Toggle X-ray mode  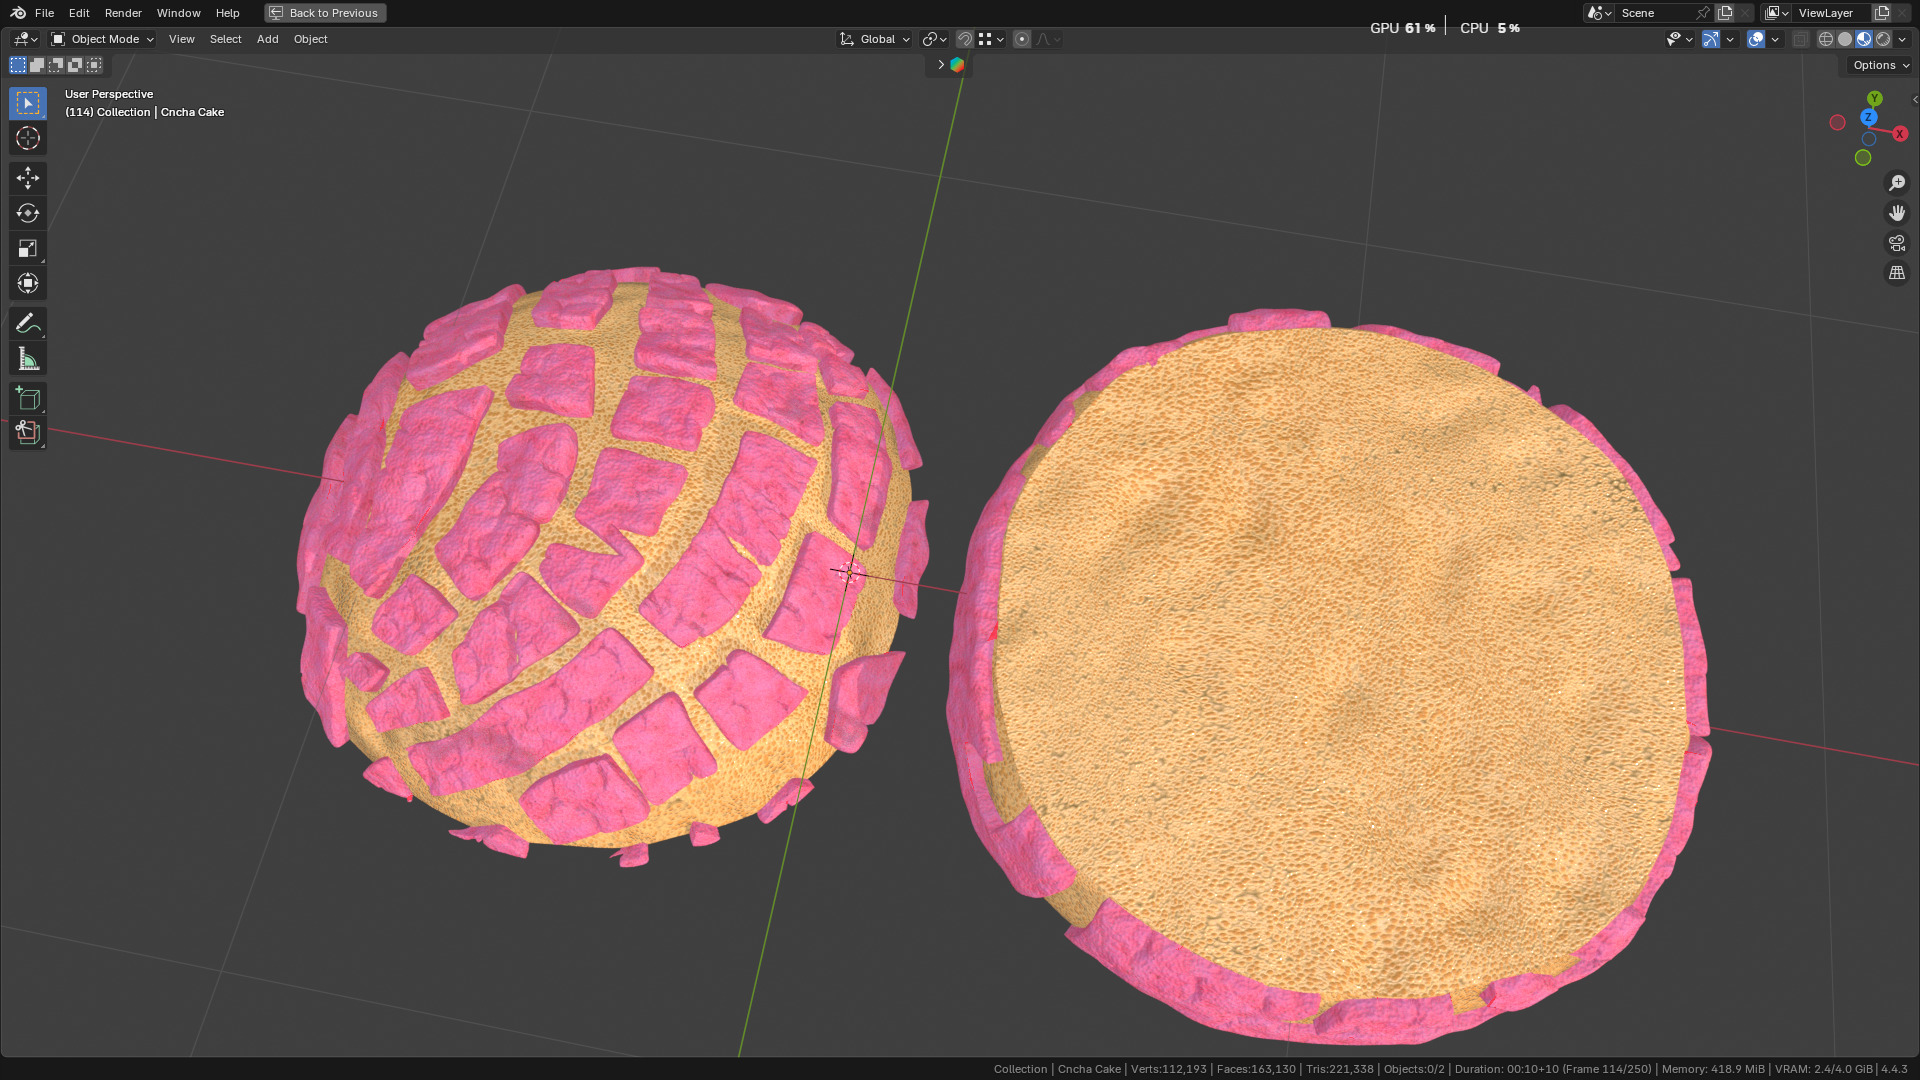(x=1801, y=39)
